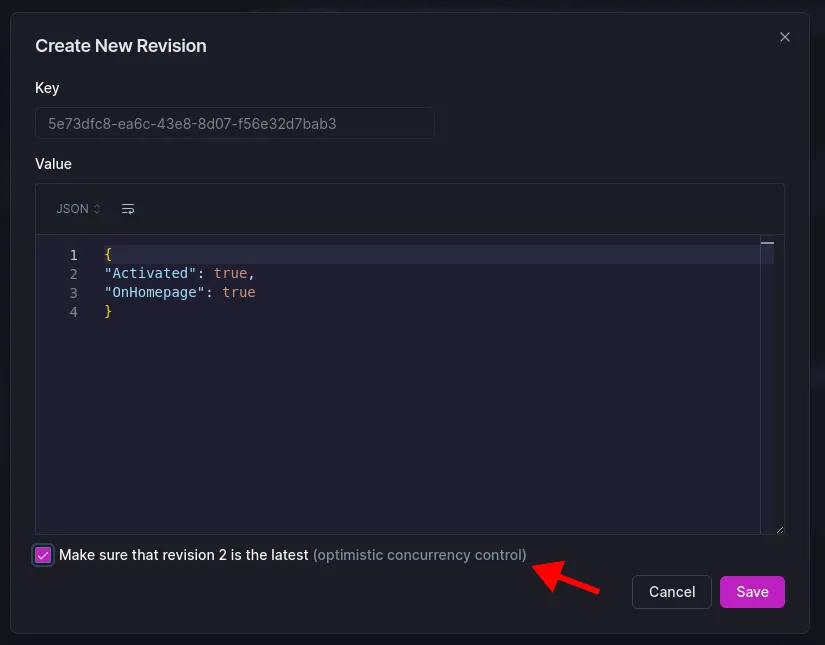
Task: Click the true value after "Activated"
Action: (230, 274)
